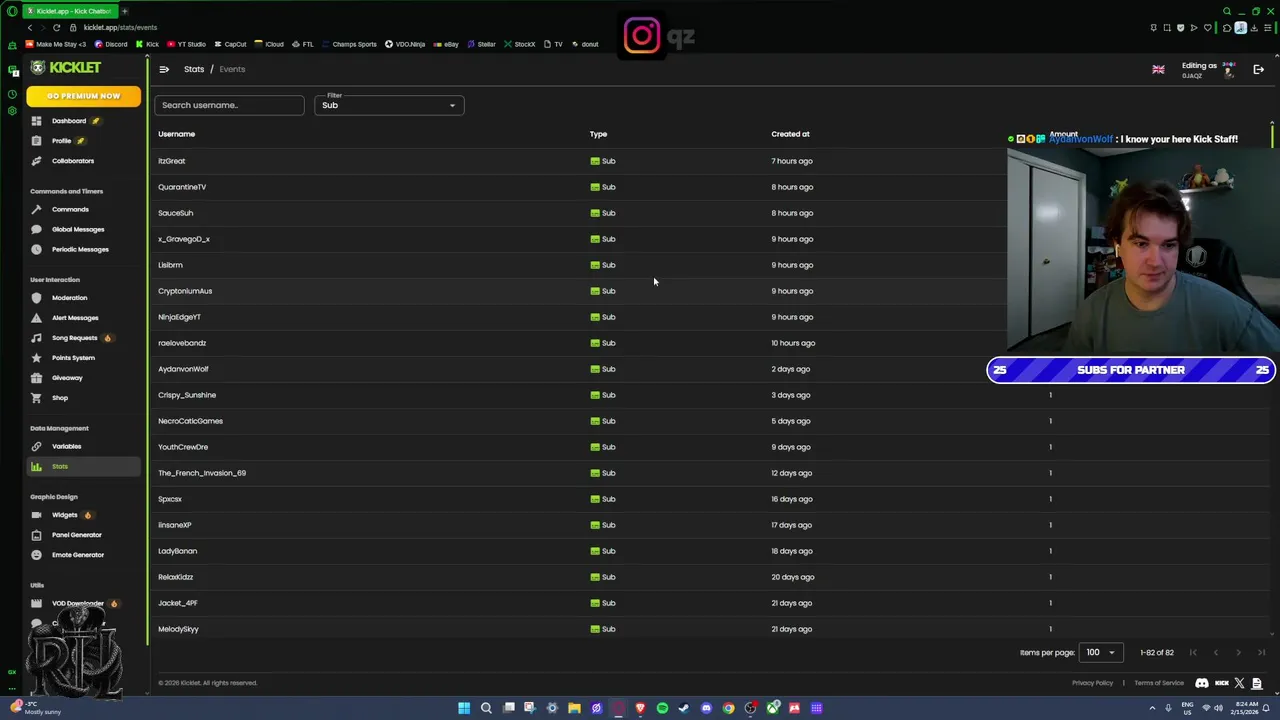Click username QuarantineTV
1280x720 pixels.
(x=182, y=187)
